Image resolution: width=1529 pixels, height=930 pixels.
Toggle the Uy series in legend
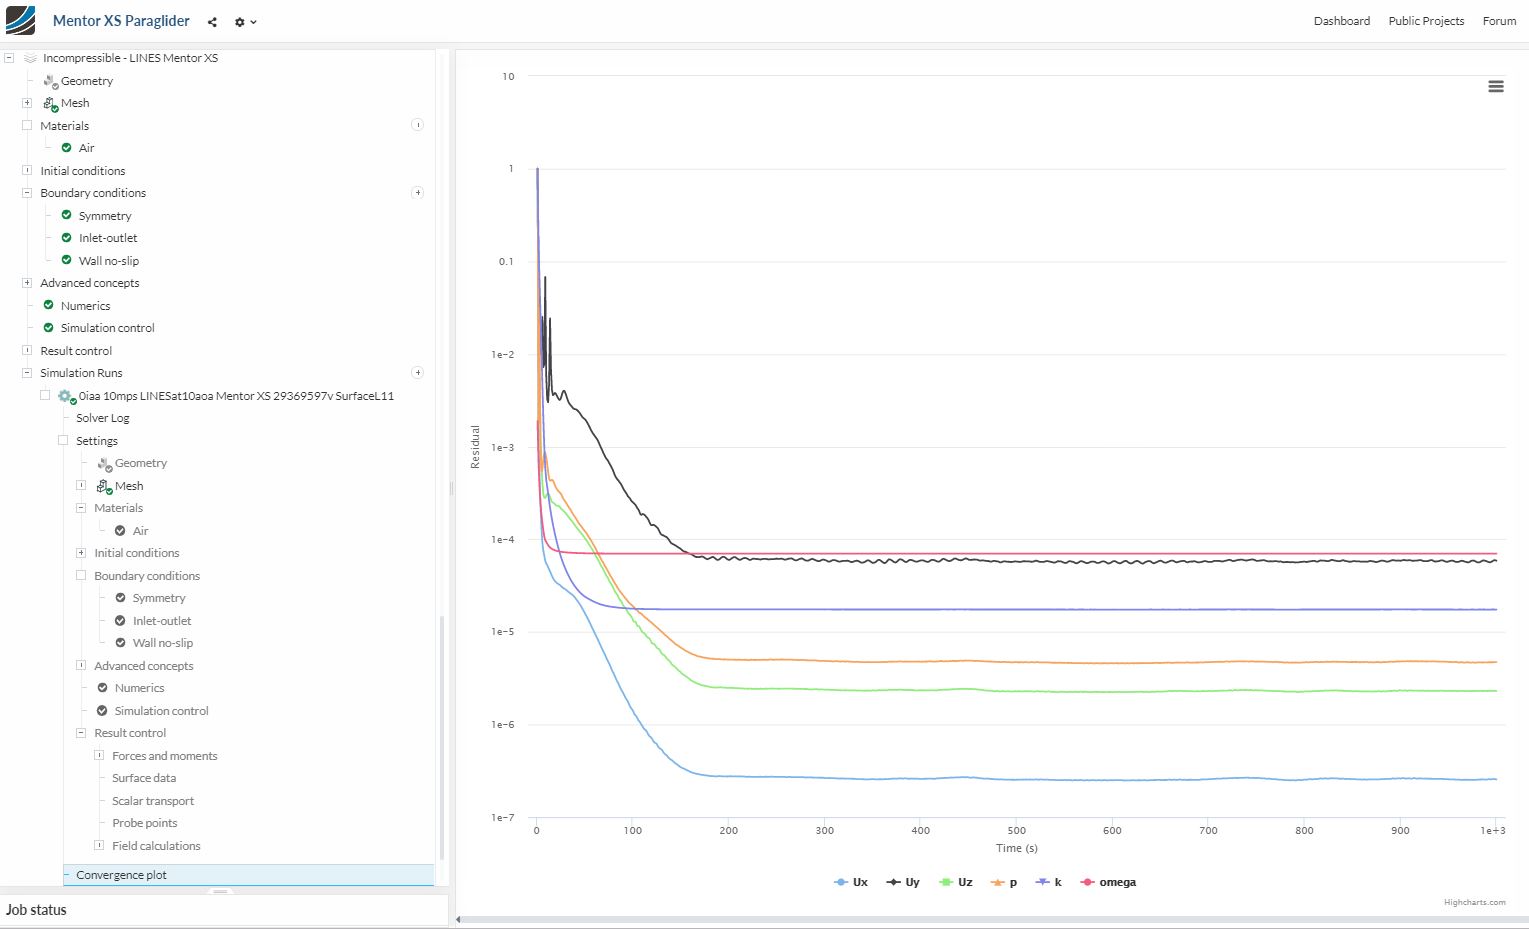(x=903, y=882)
